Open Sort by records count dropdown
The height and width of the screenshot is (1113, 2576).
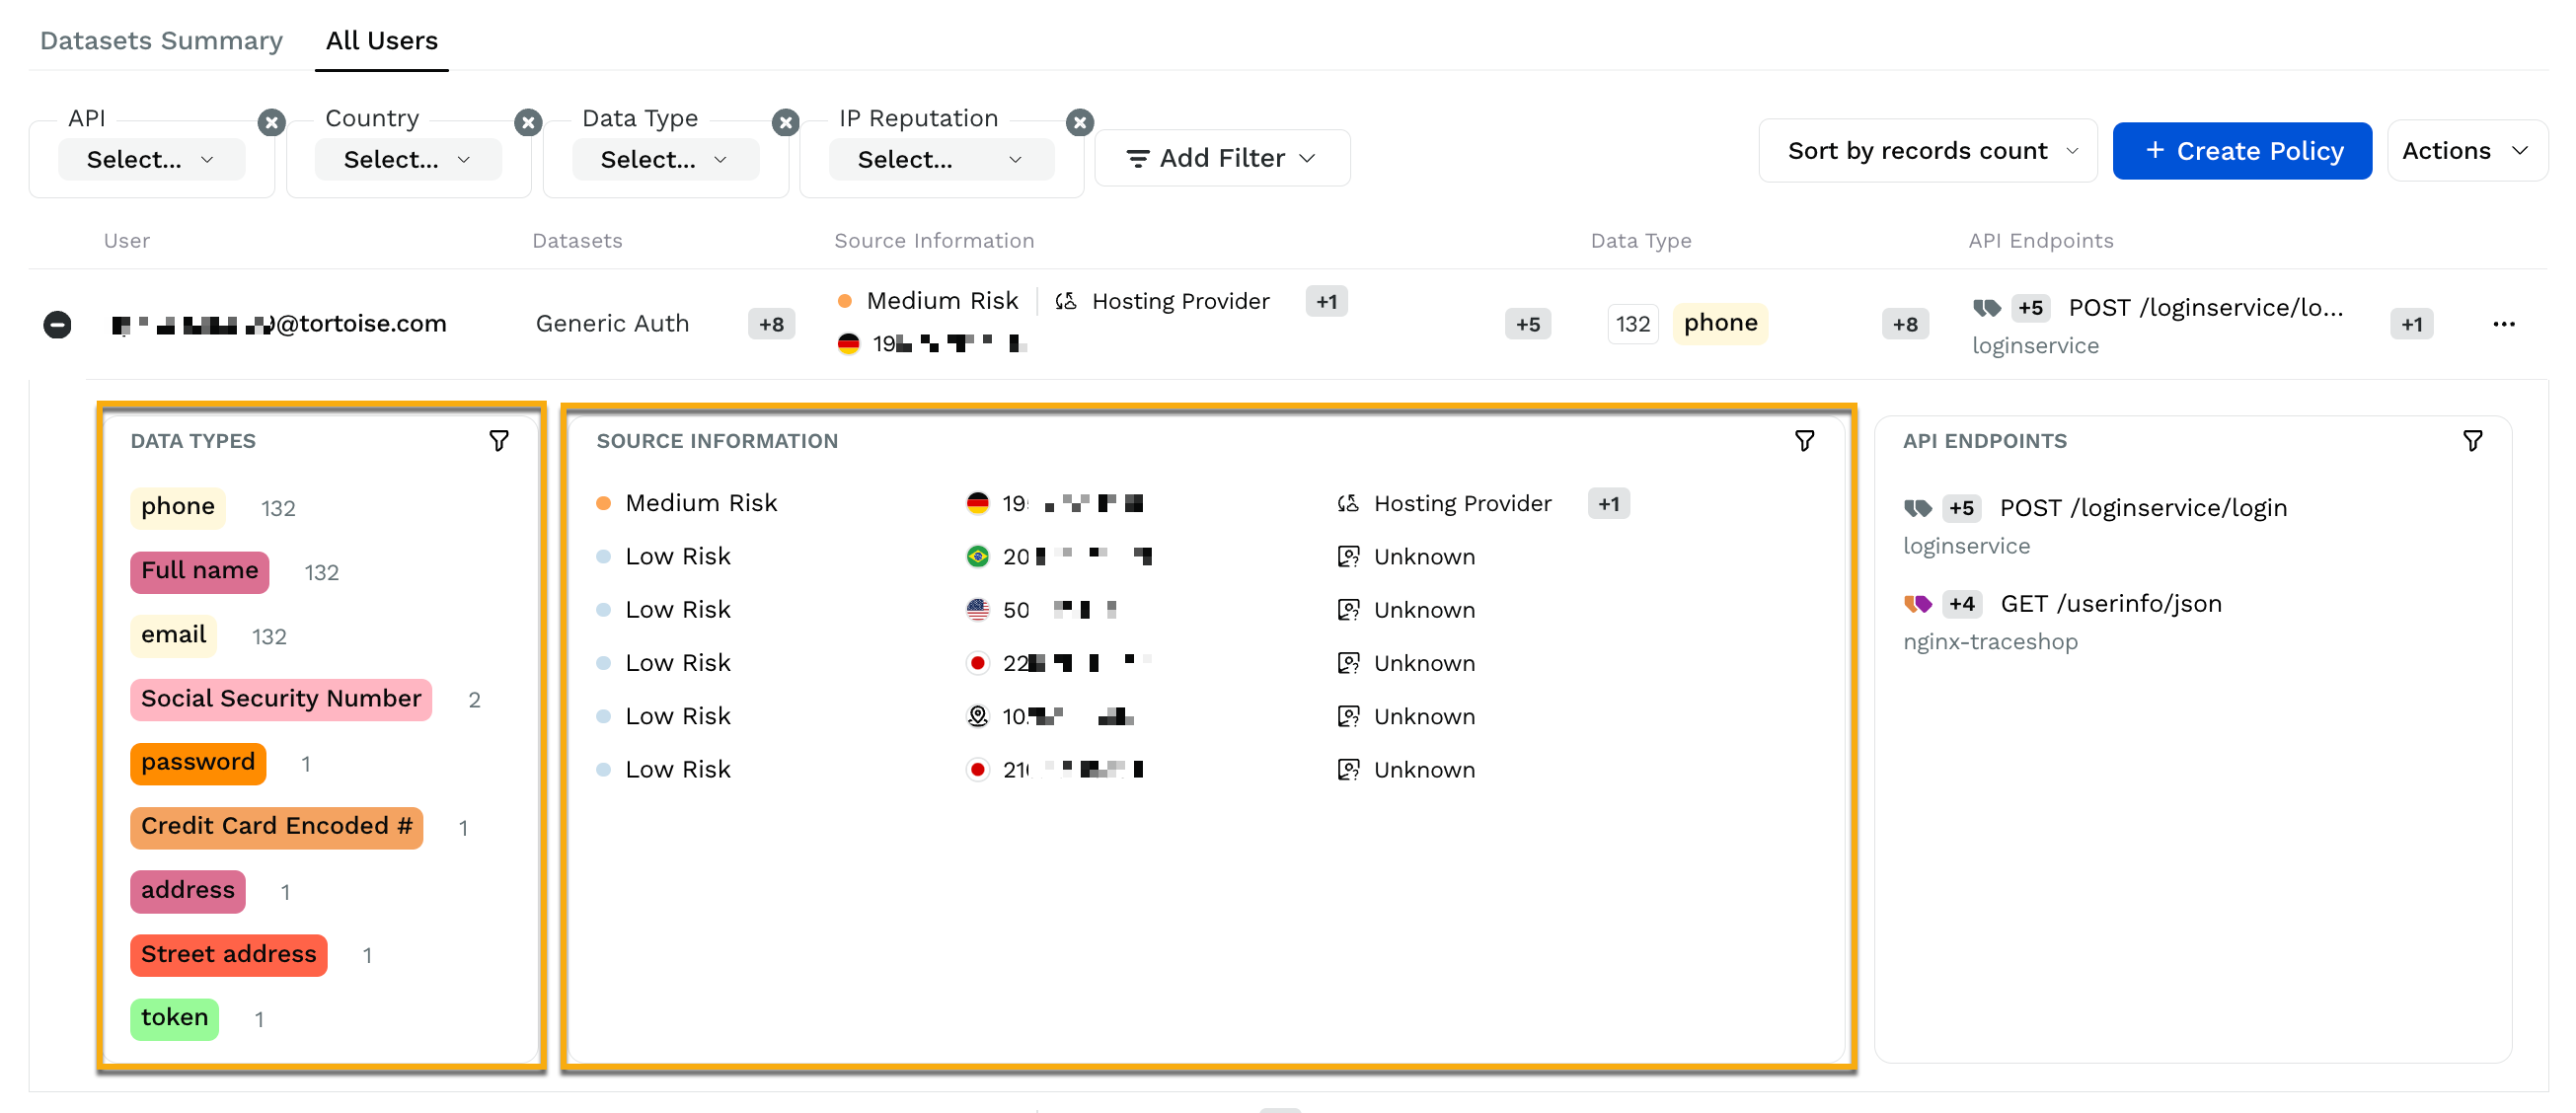[x=1927, y=151]
